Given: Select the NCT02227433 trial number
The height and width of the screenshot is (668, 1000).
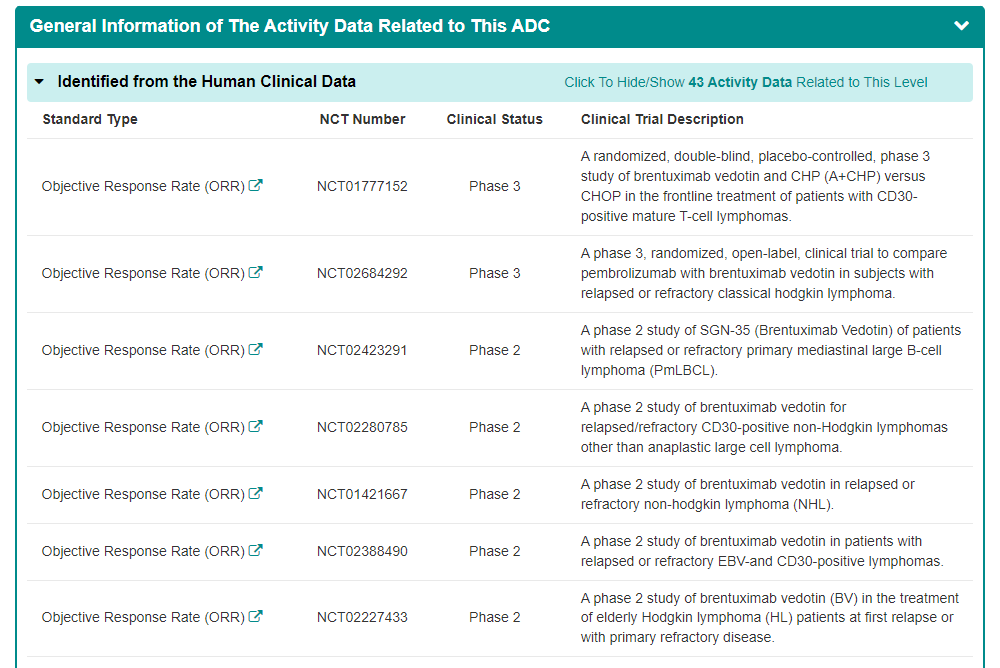Looking at the screenshot, I should tap(362, 617).
